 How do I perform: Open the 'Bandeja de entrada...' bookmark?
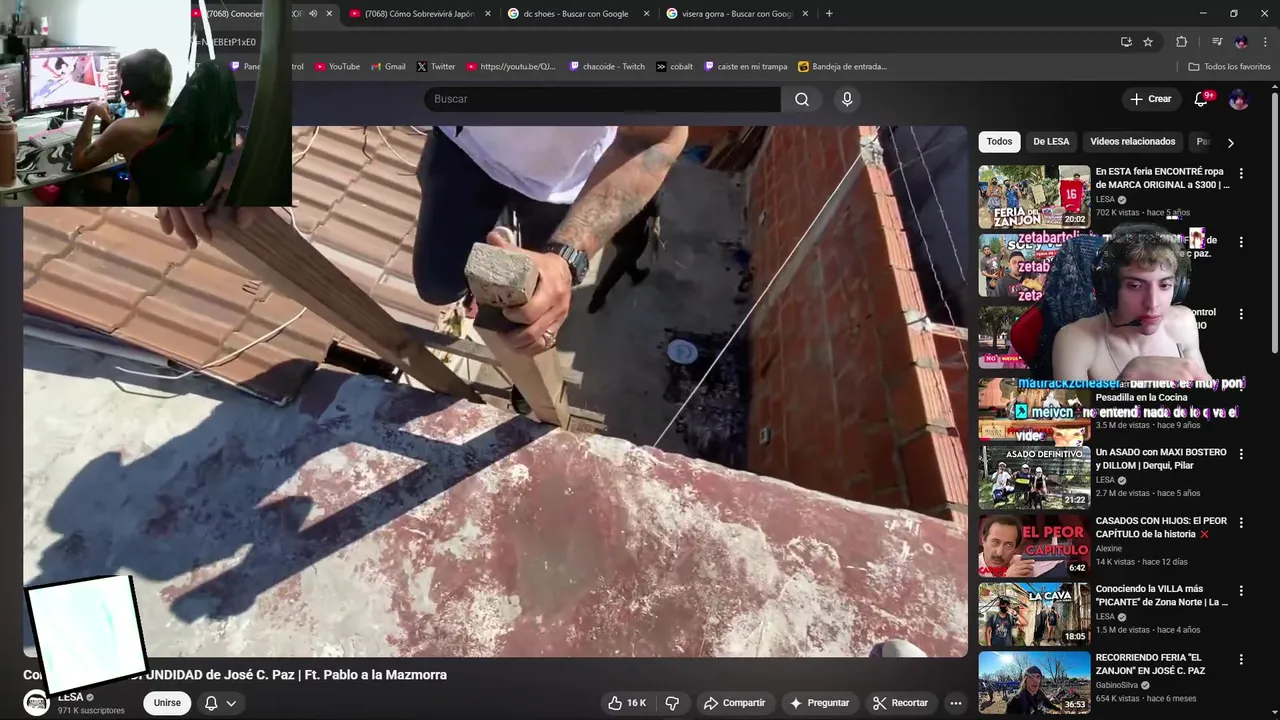pyautogui.click(x=842, y=67)
